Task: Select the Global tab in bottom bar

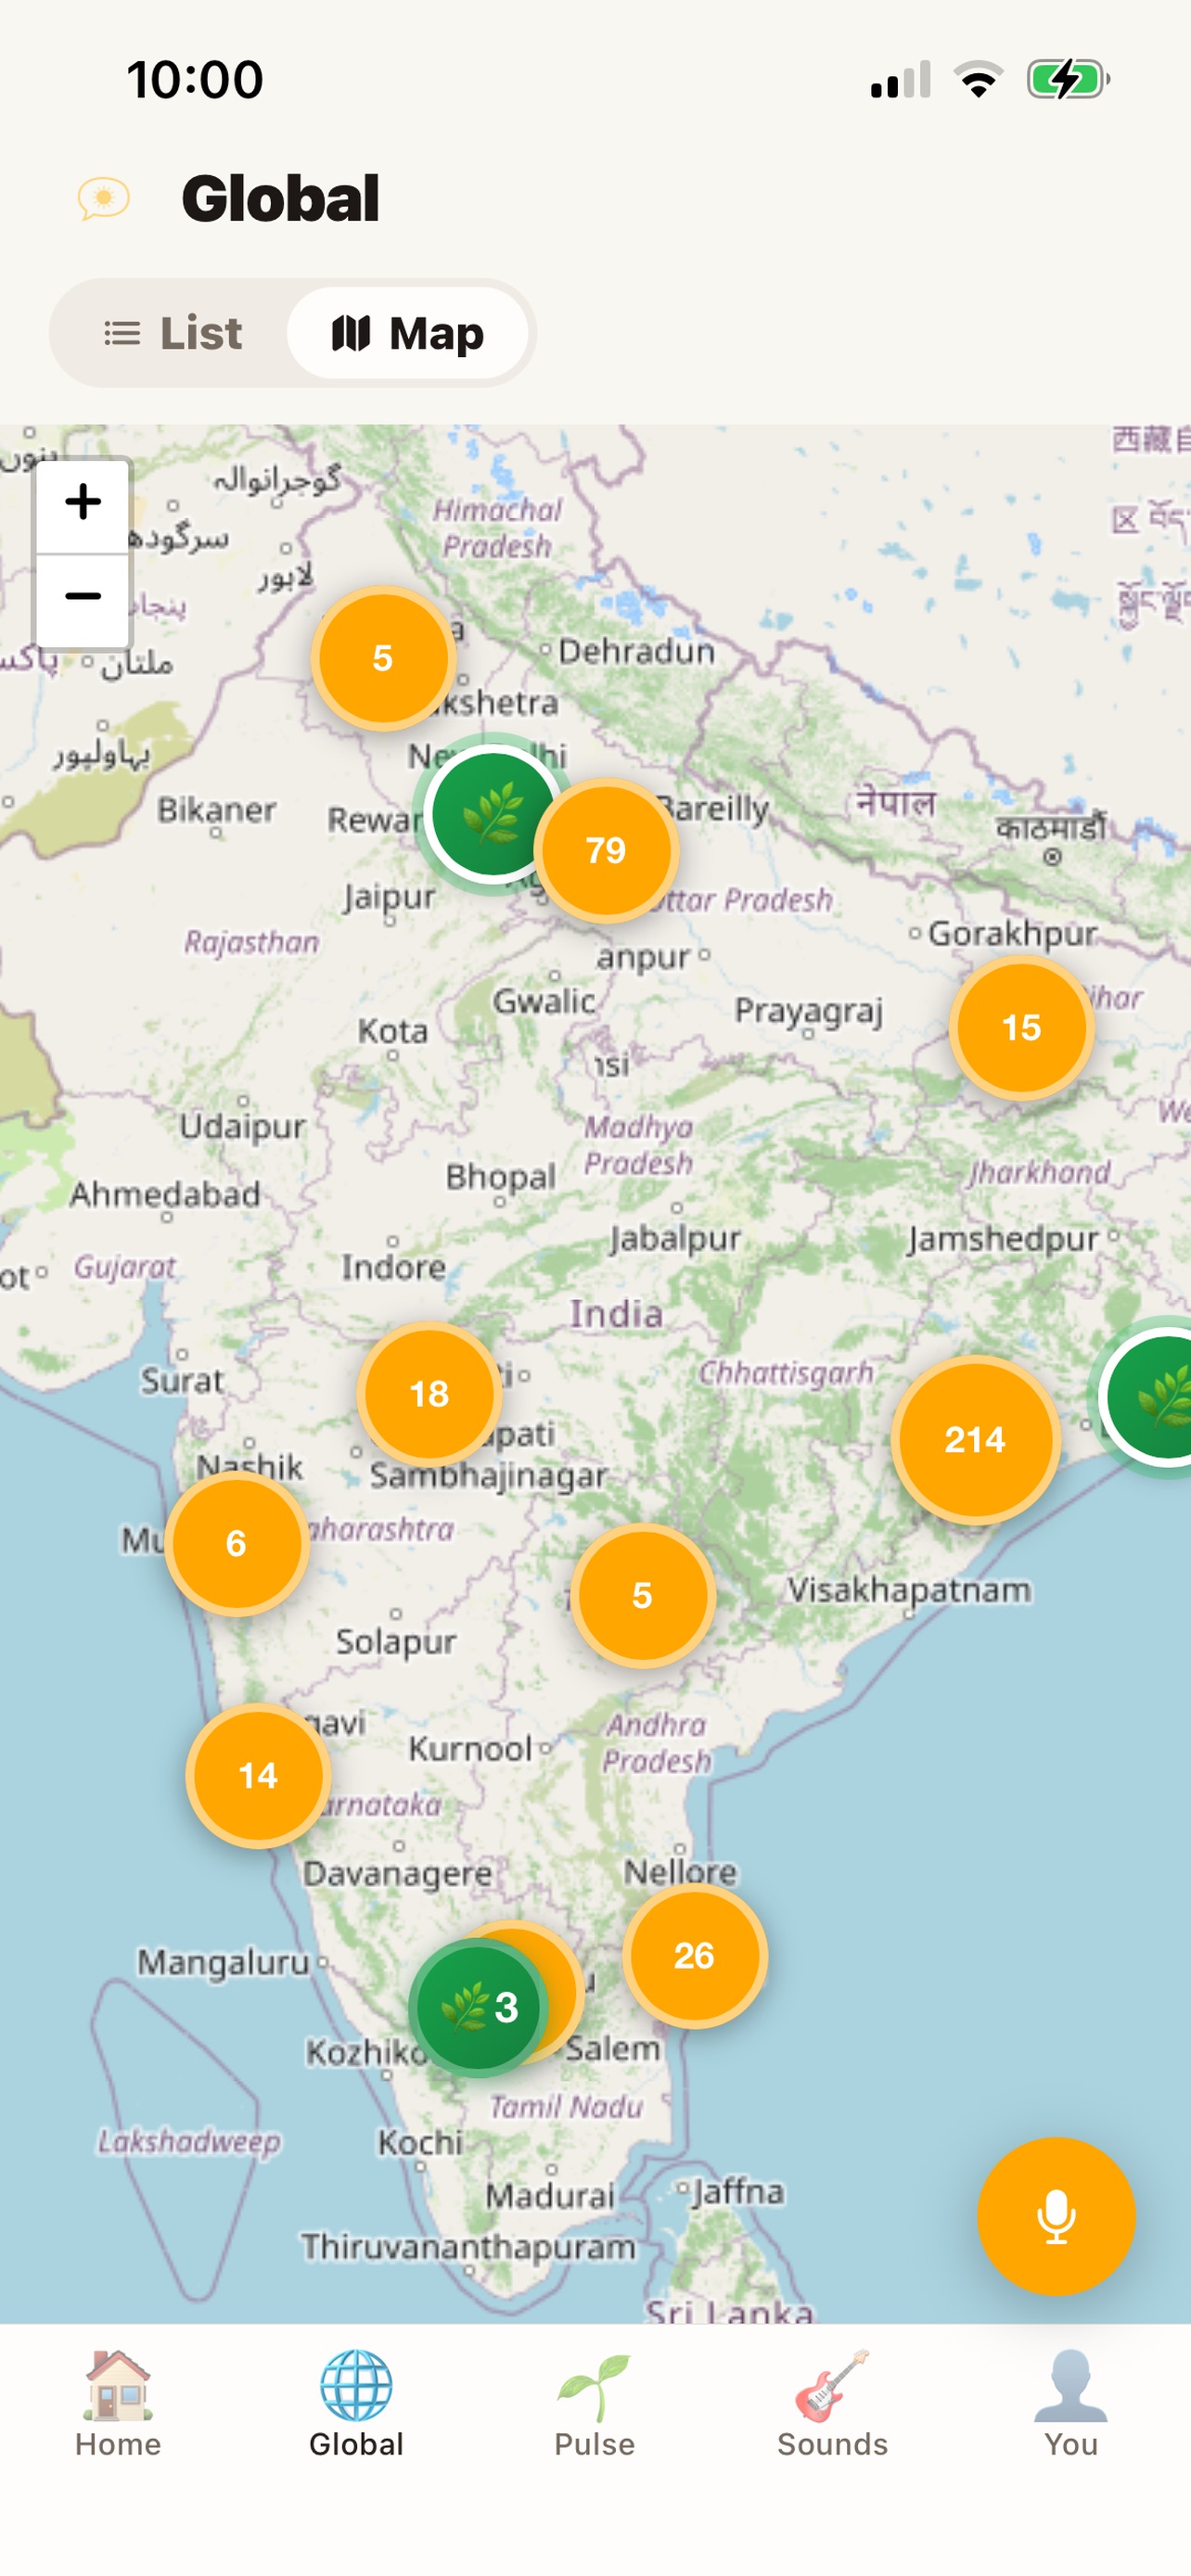Action: [x=356, y=2404]
